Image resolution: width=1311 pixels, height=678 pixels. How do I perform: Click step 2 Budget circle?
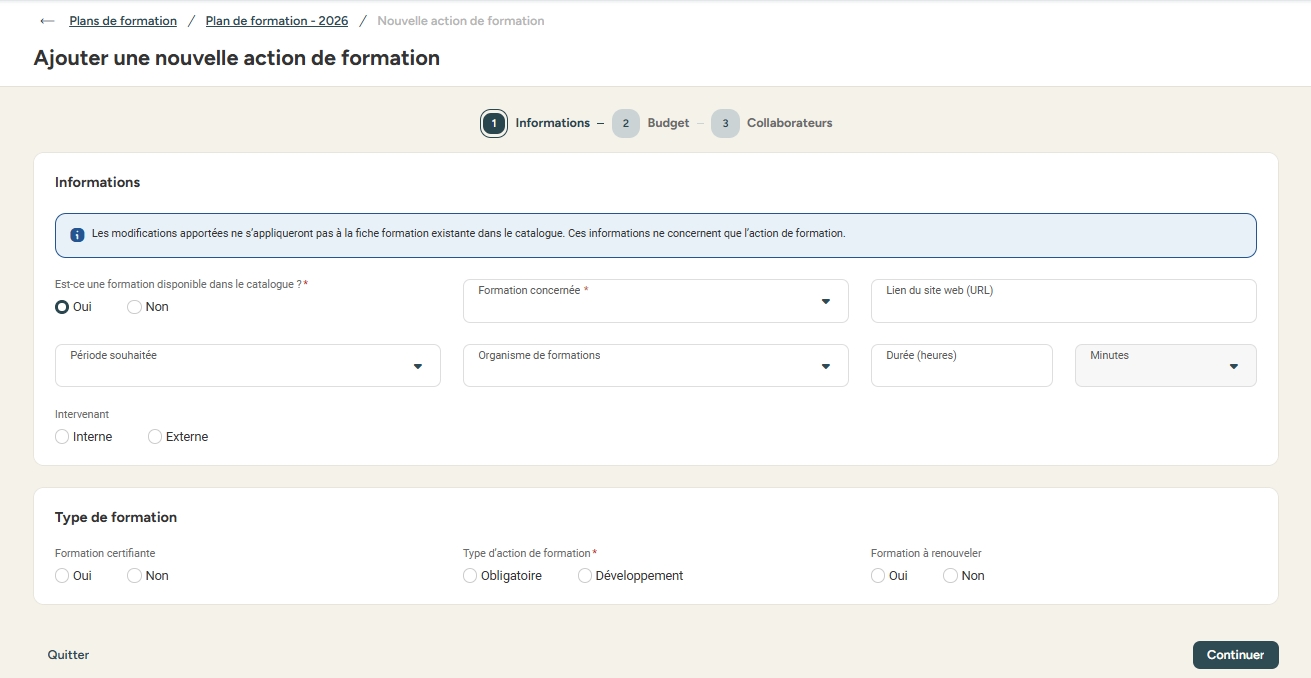[626, 124]
